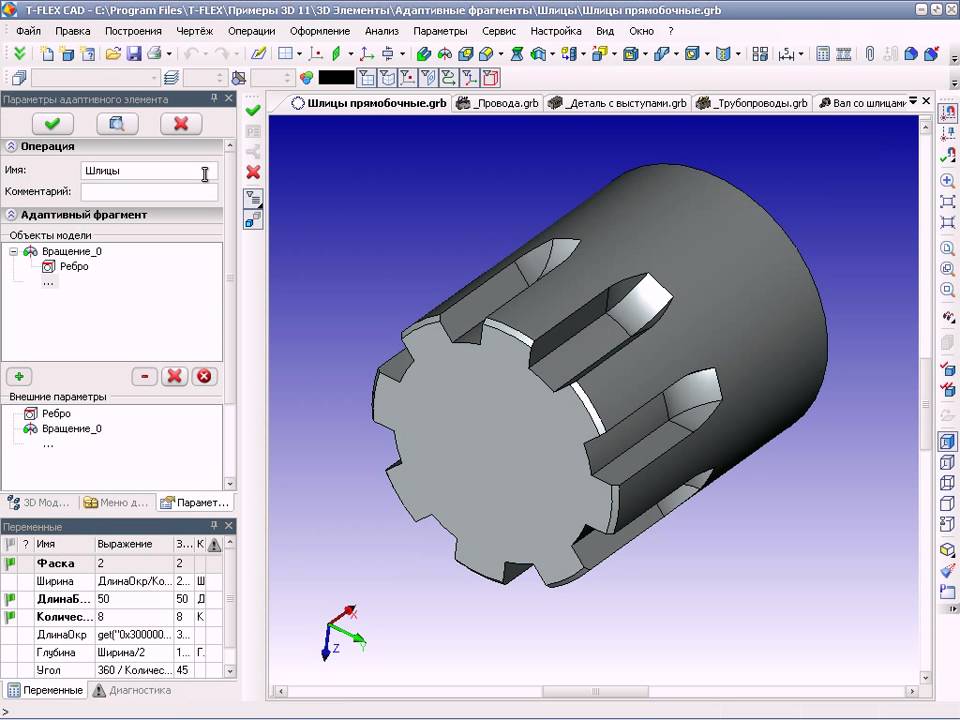
Task: Collapse the Адаптивный фрагмент section
Action: click(11, 215)
